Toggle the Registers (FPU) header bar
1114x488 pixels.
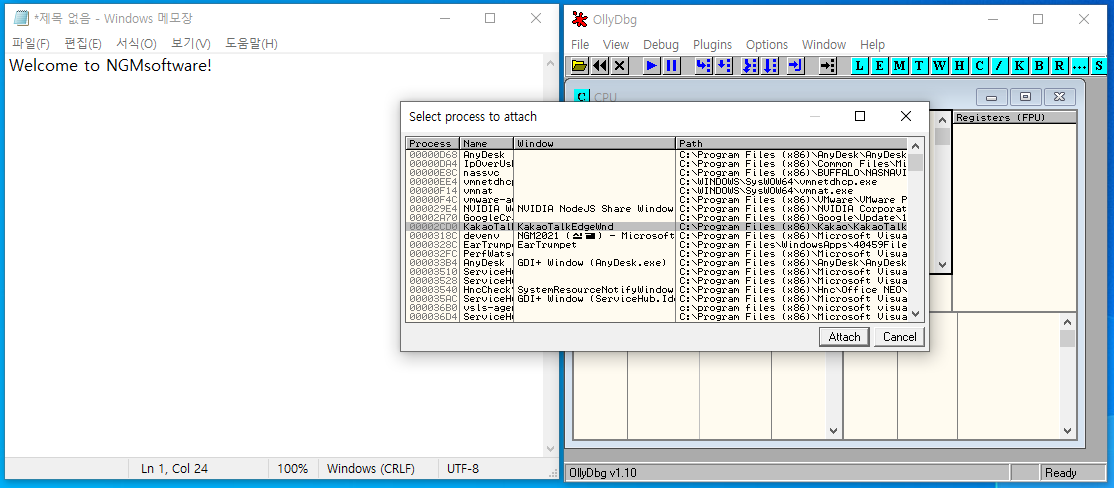1015,118
